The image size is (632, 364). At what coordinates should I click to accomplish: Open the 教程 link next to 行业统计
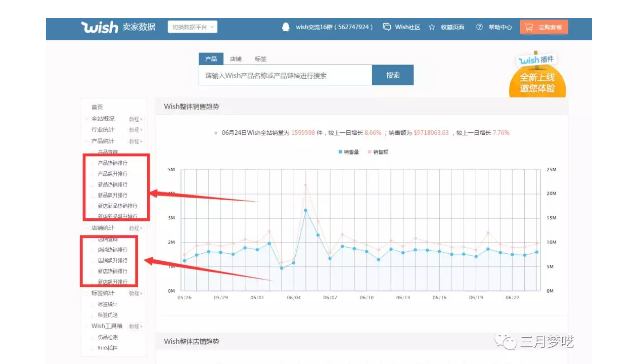click(x=135, y=130)
